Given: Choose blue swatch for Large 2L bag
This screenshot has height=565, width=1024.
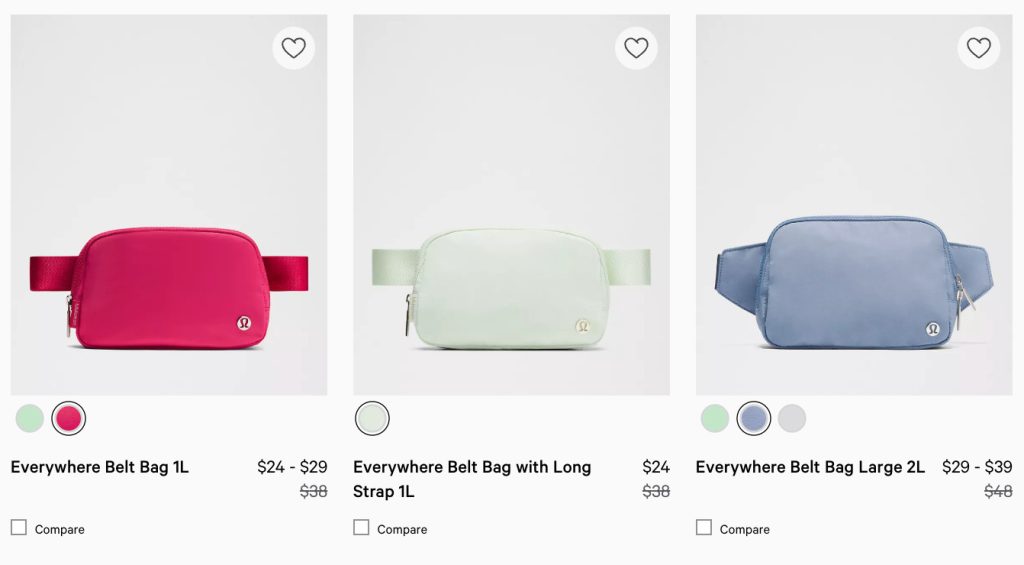Looking at the screenshot, I should (x=753, y=418).
